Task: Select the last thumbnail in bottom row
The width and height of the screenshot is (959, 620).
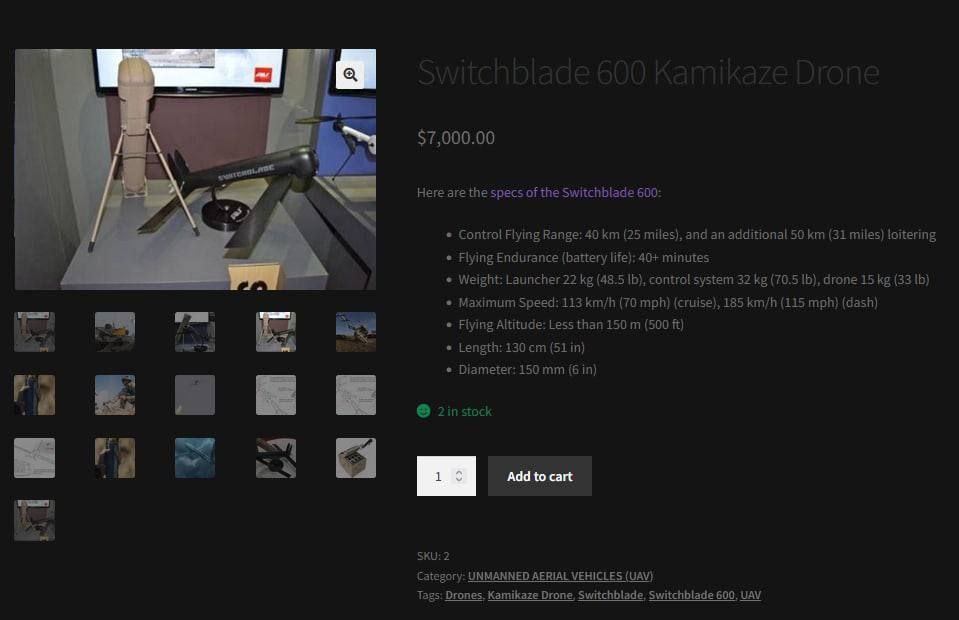Action: click(x=34, y=520)
